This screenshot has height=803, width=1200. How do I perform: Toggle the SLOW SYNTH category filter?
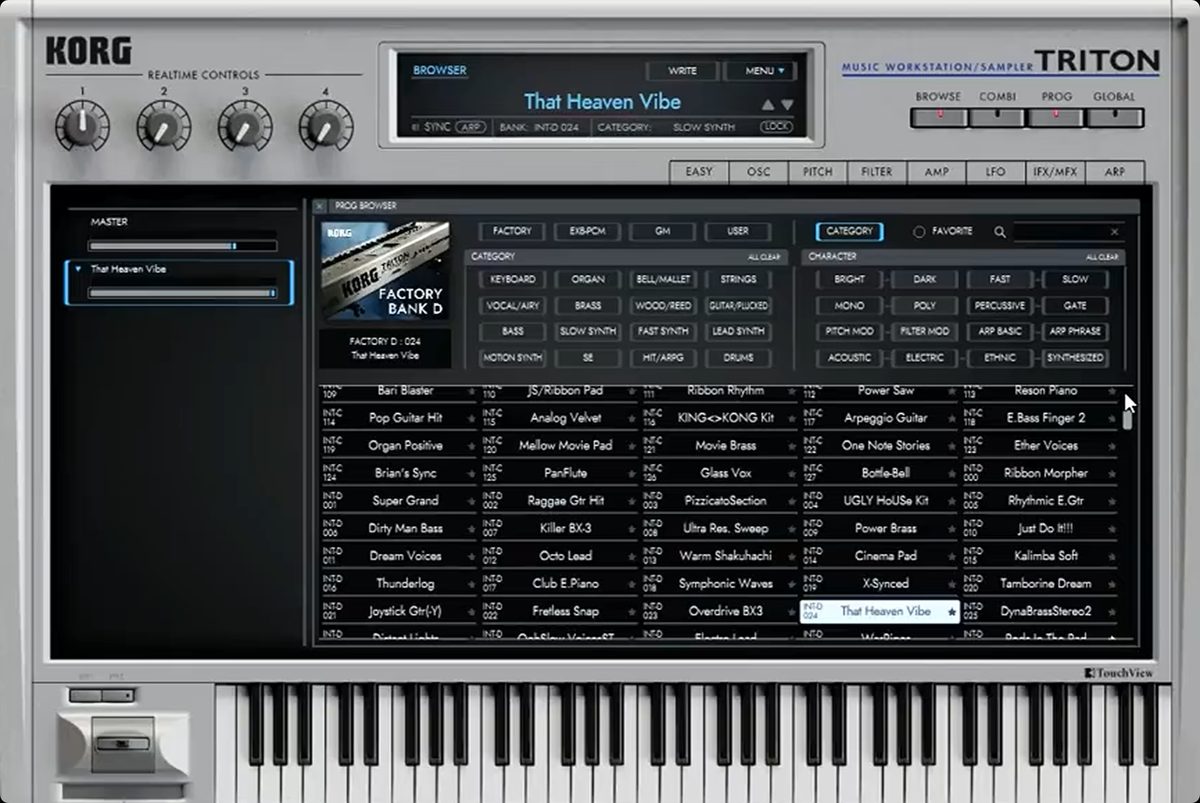[588, 332]
